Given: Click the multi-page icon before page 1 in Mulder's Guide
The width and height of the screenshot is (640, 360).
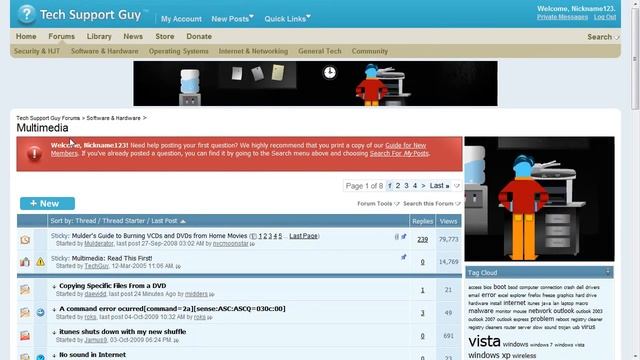Looking at the screenshot, I should coord(253,236).
